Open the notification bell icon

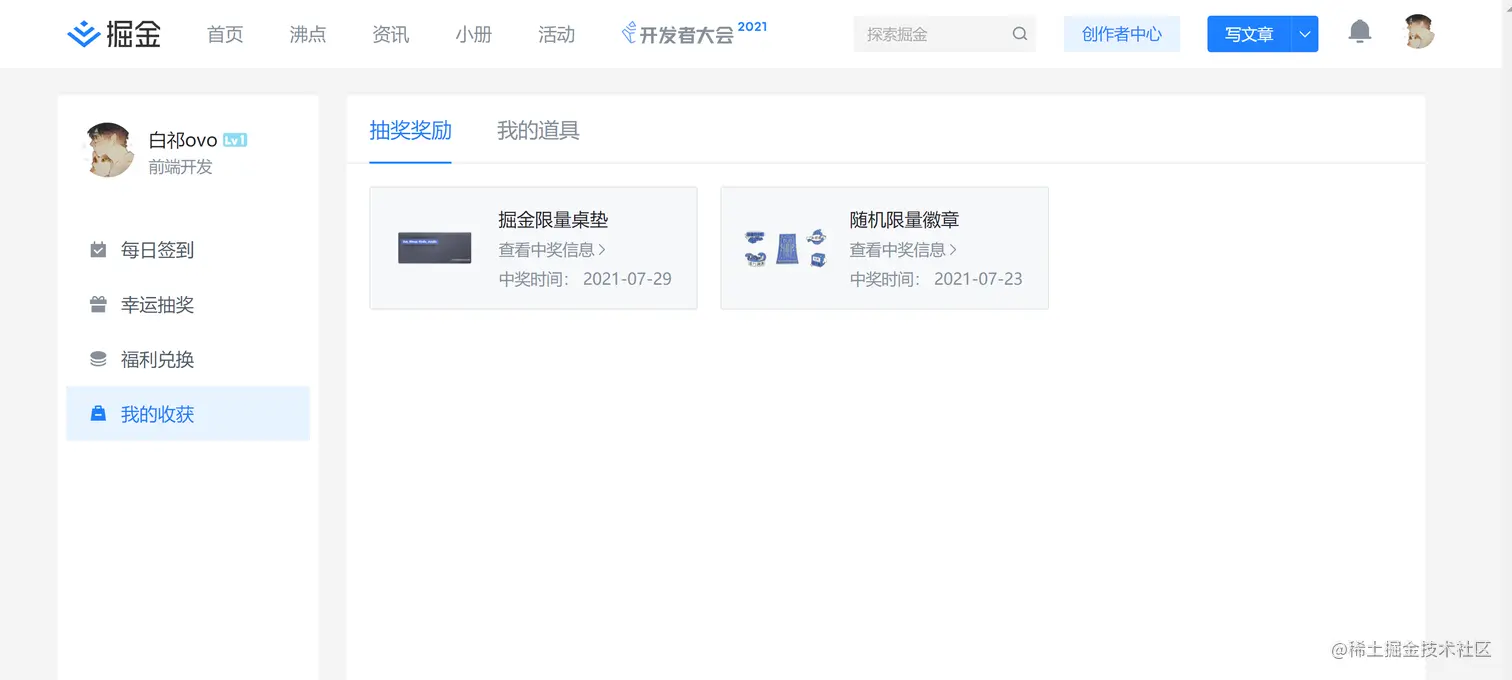click(1359, 32)
